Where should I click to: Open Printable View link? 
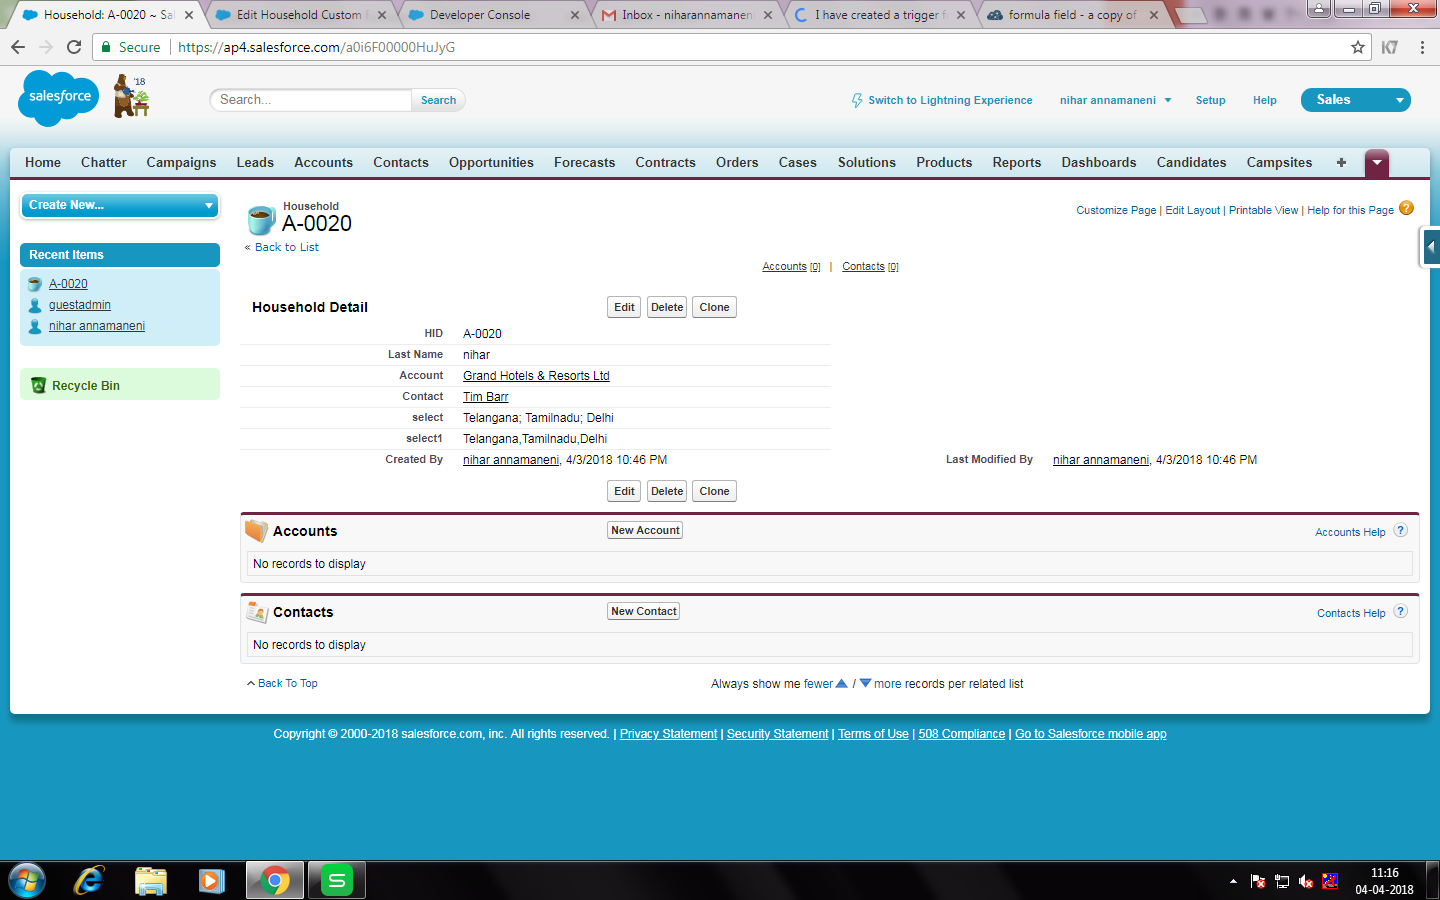pyautogui.click(x=1263, y=210)
